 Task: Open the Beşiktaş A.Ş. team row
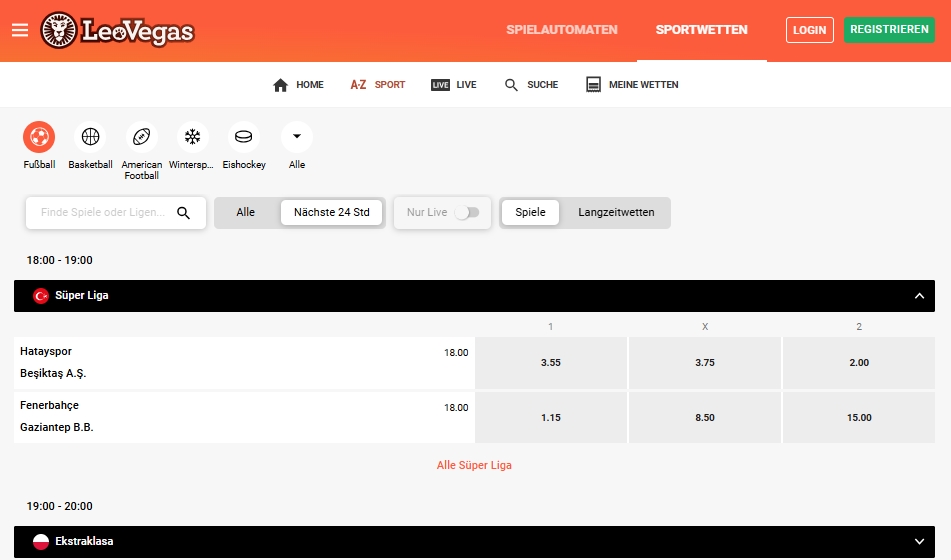coord(53,373)
